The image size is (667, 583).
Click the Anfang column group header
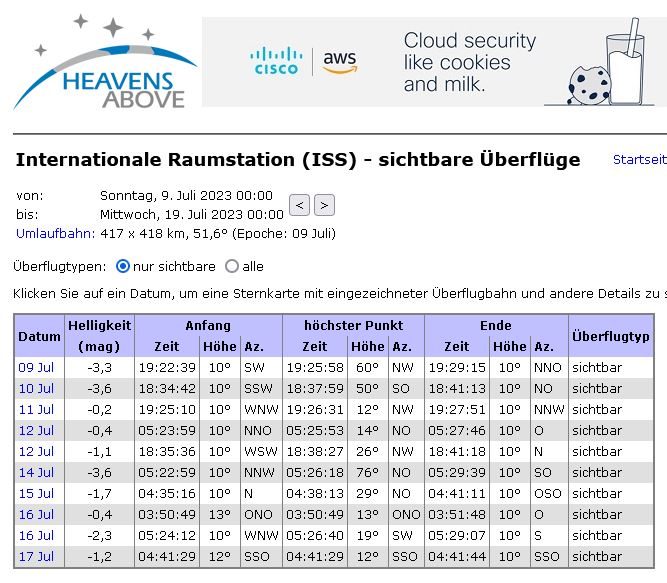point(208,325)
